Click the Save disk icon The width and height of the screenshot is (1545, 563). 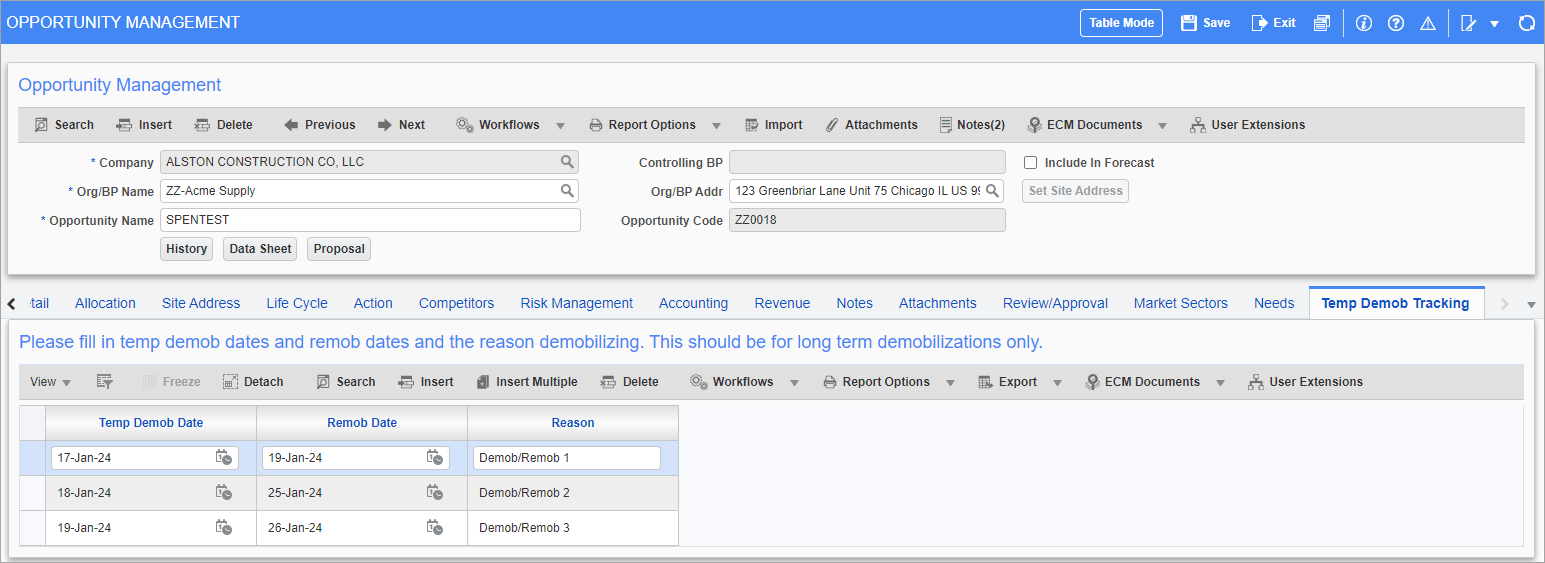click(1189, 23)
